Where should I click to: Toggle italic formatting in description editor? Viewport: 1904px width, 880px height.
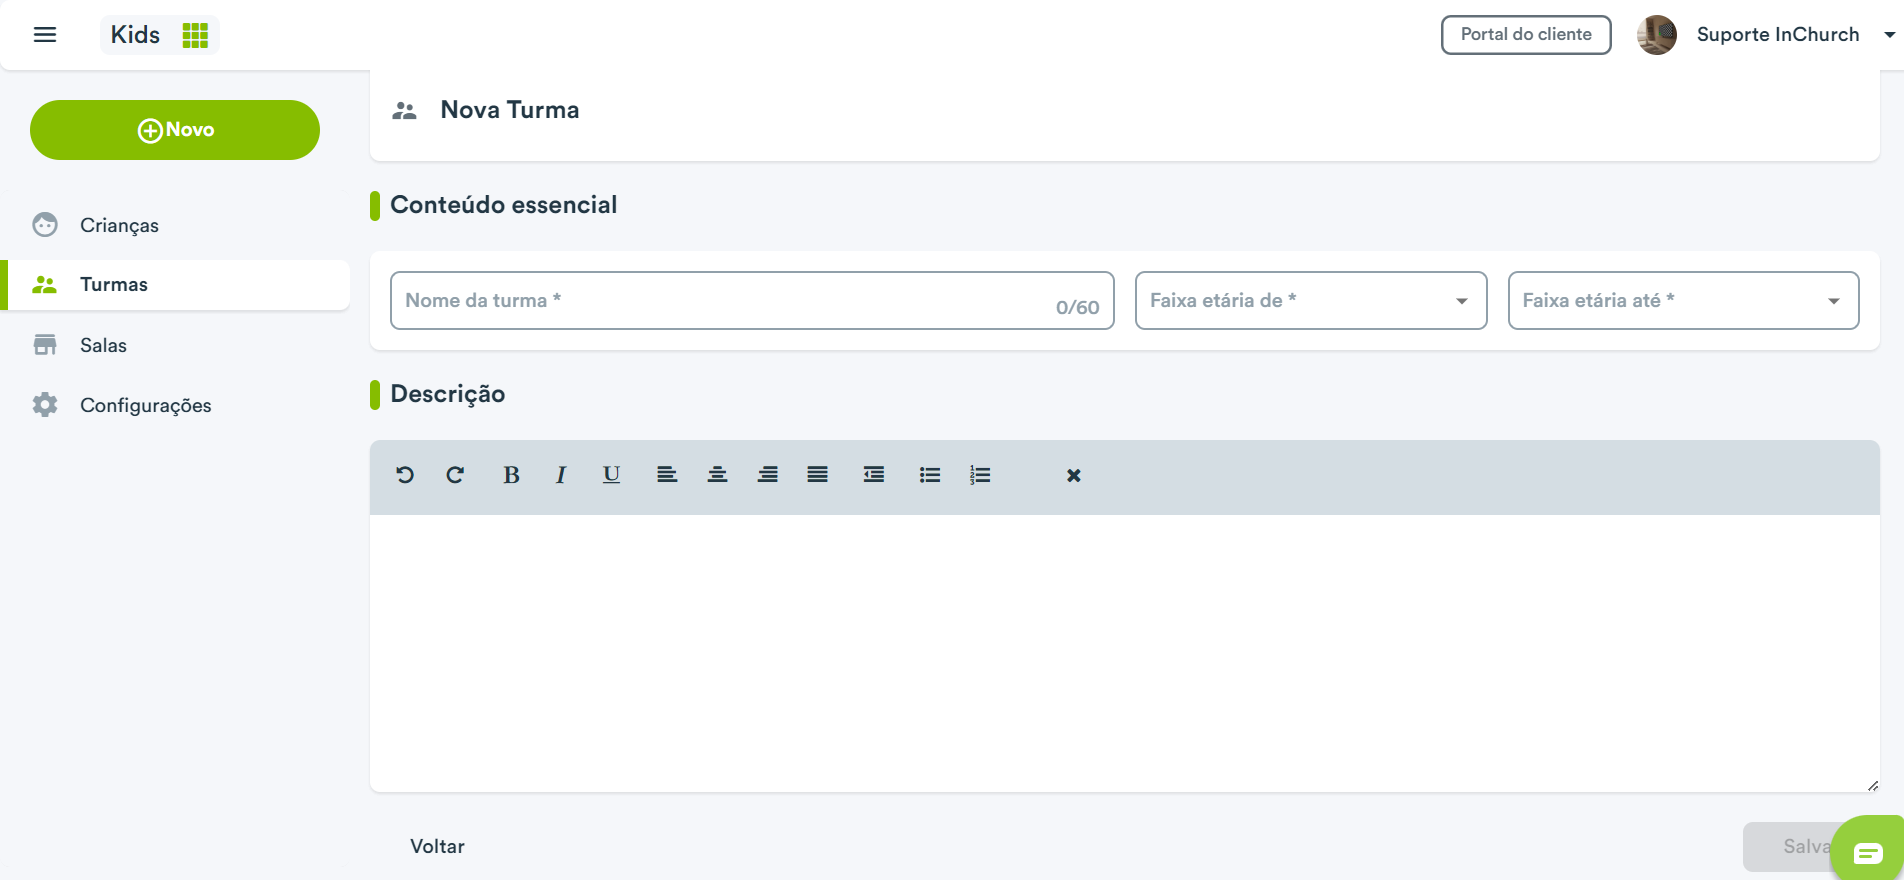pos(561,475)
